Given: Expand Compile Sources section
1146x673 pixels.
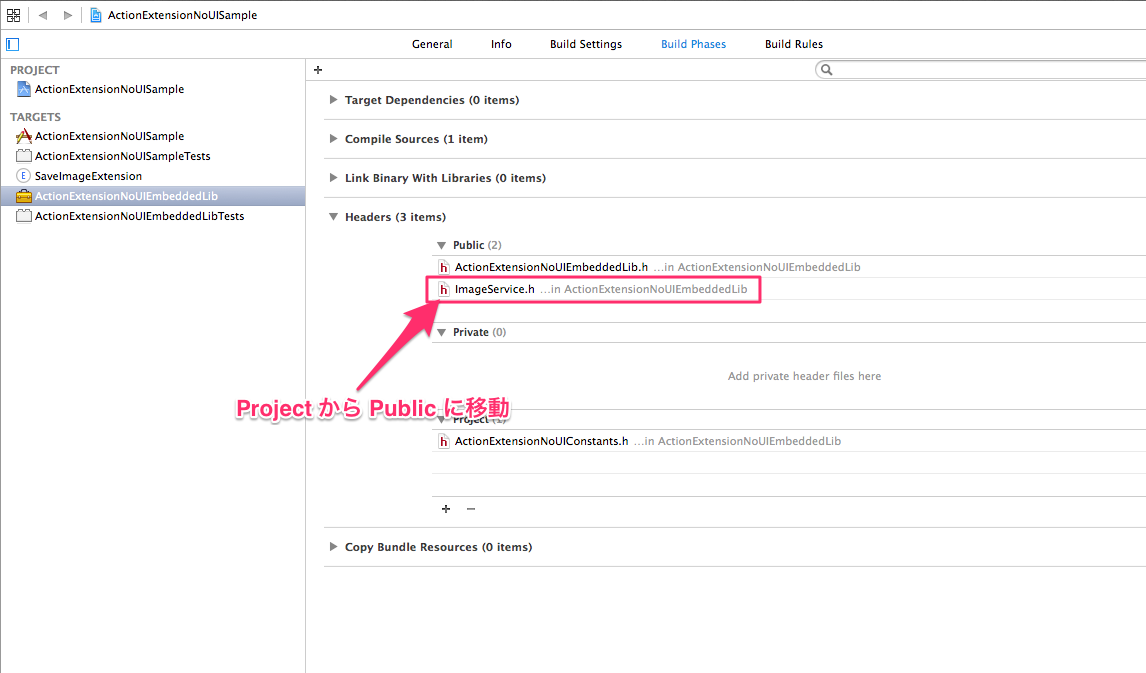Looking at the screenshot, I should click(333, 139).
